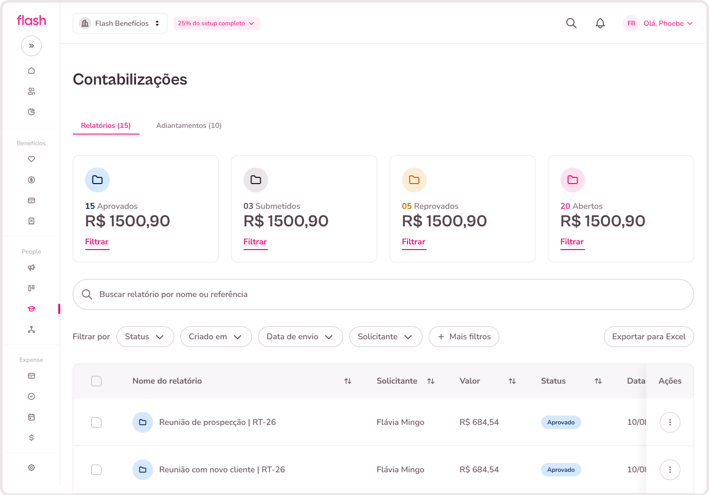Open the megaphone icon under People
The height and width of the screenshot is (495, 709).
31,268
